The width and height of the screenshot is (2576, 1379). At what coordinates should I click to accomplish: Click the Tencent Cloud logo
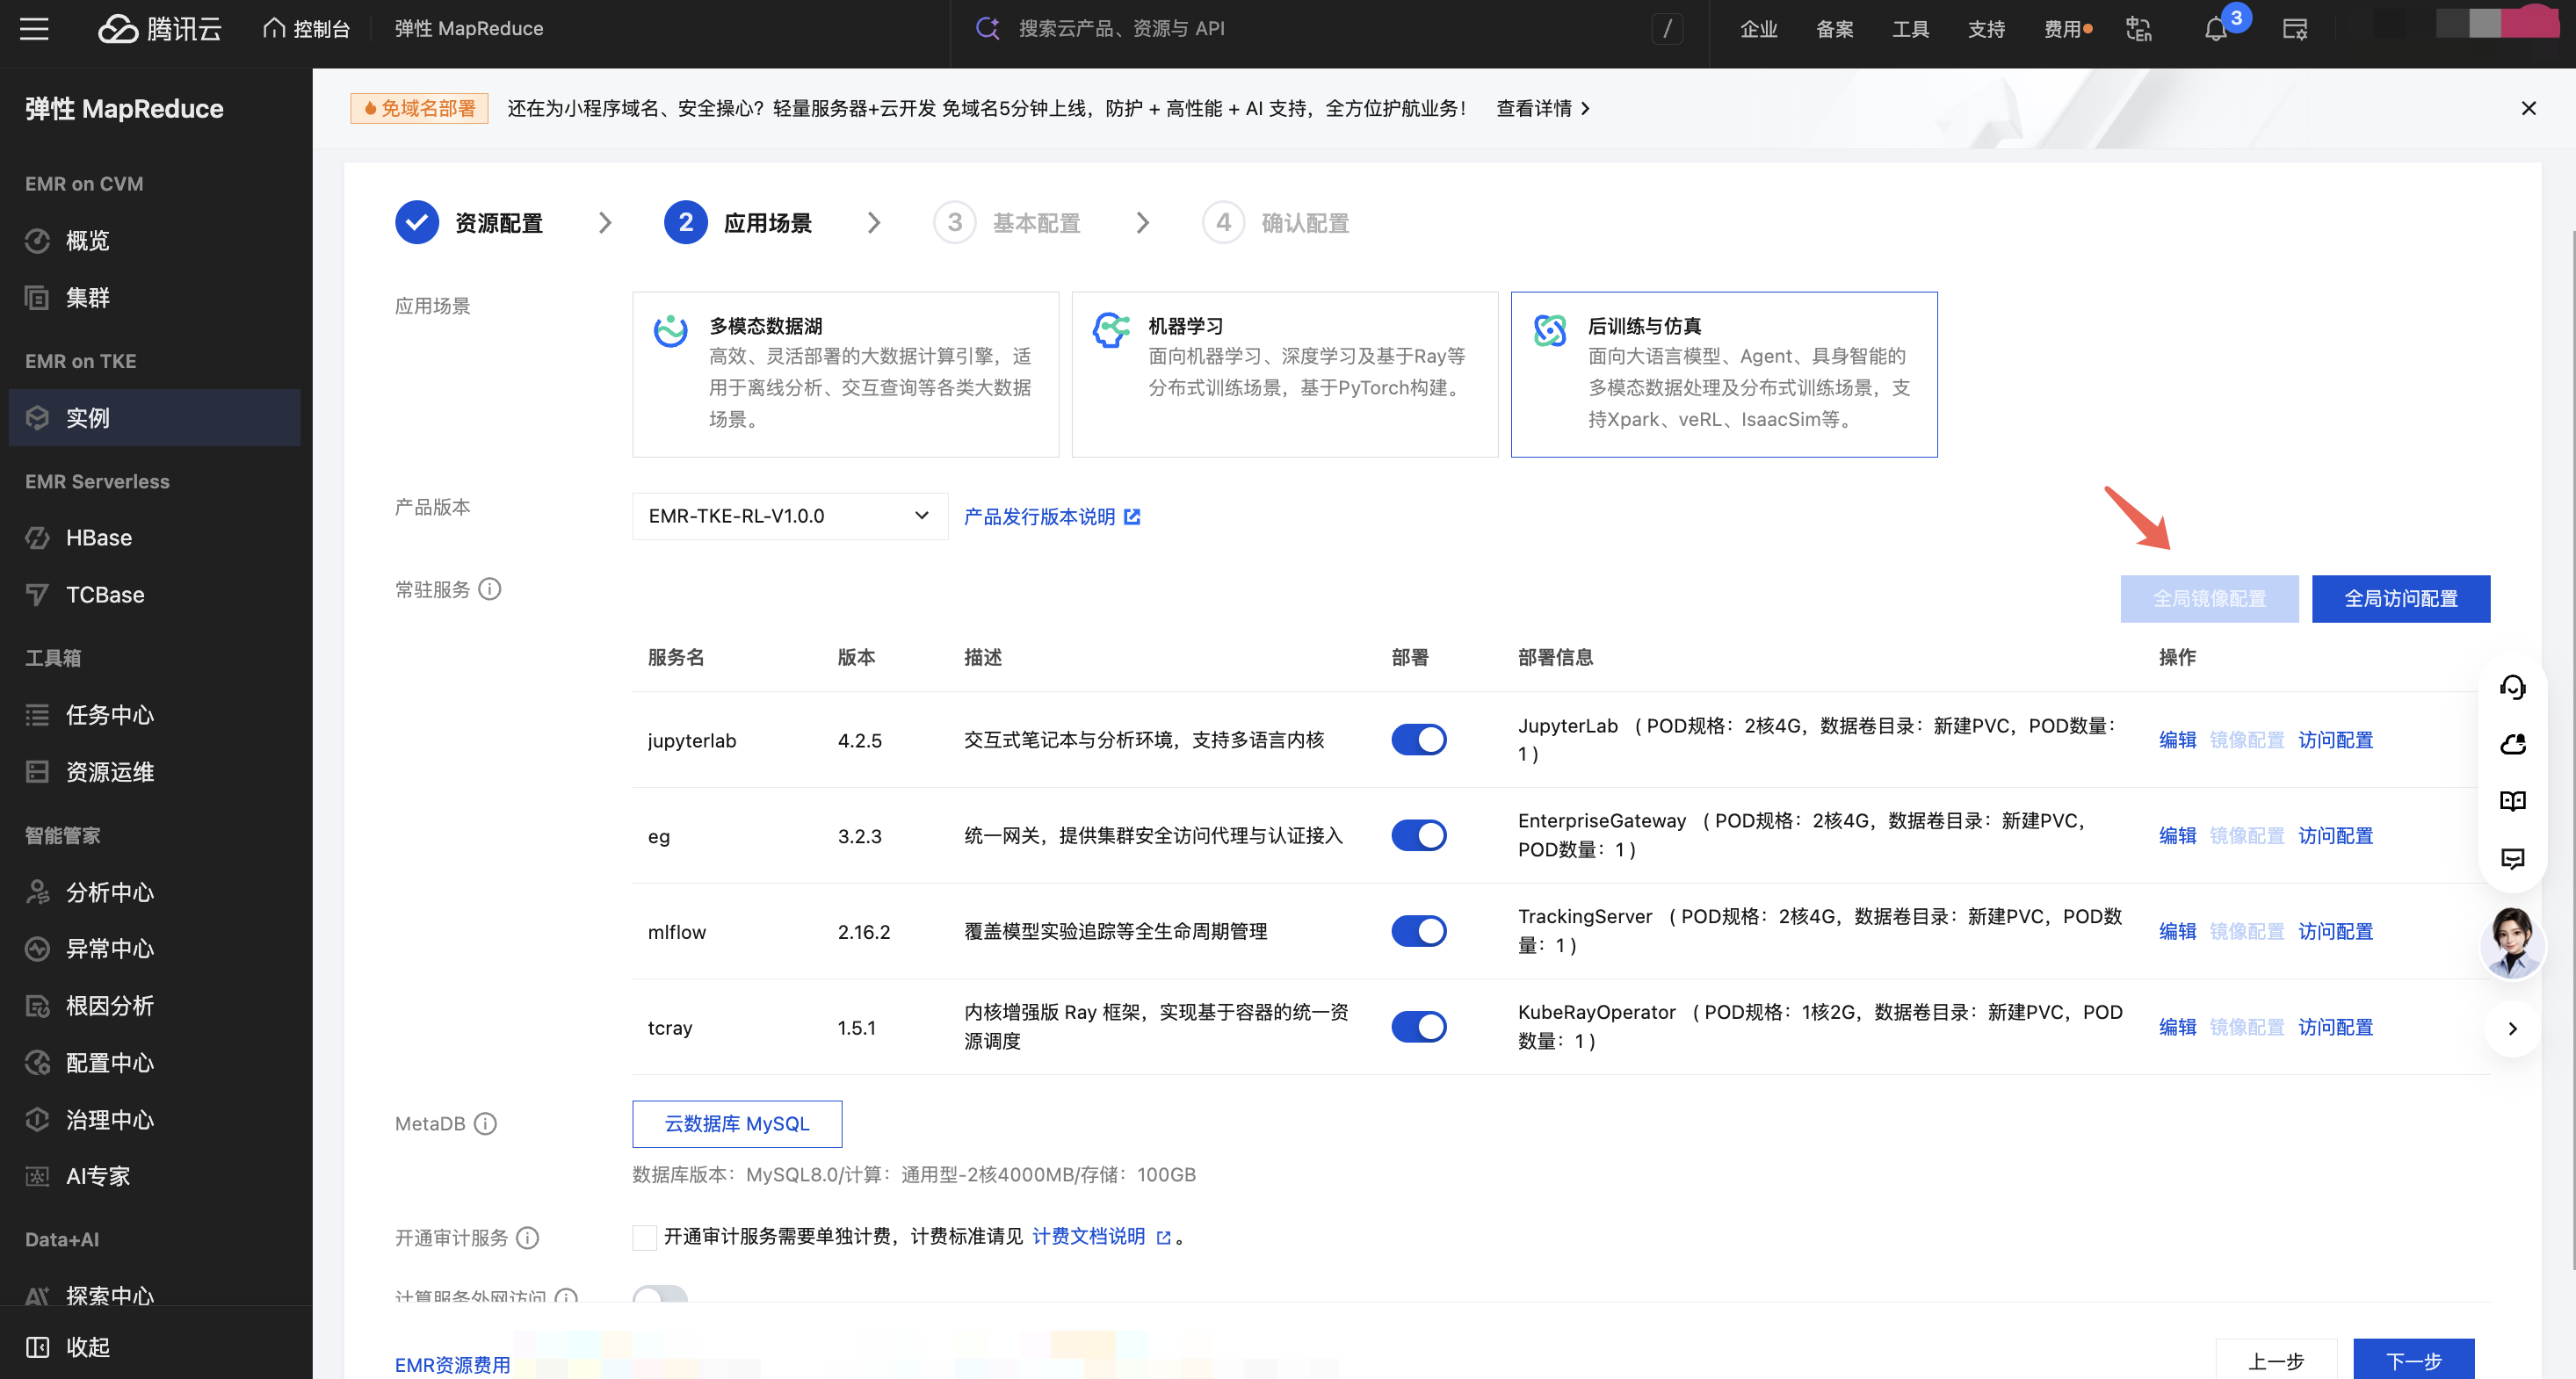click(159, 28)
